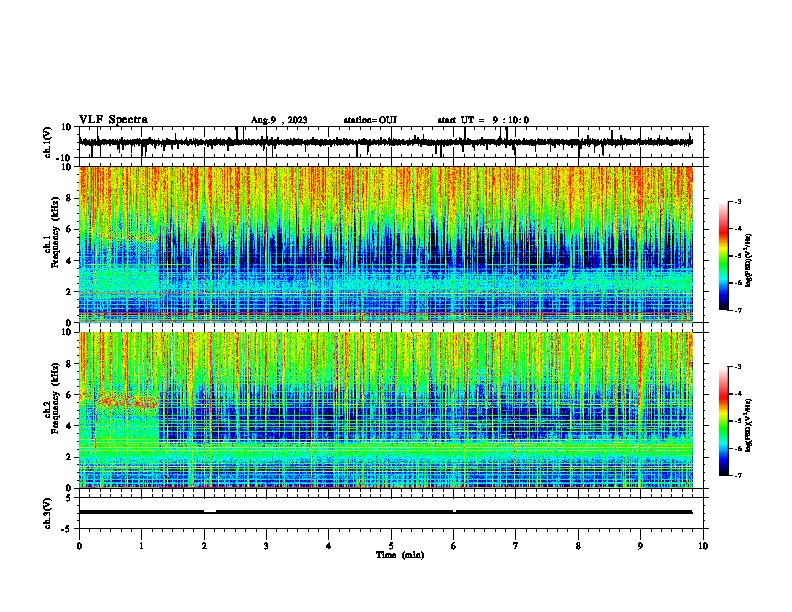
Task: Click time axis tick label "5"
Action: point(391,545)
